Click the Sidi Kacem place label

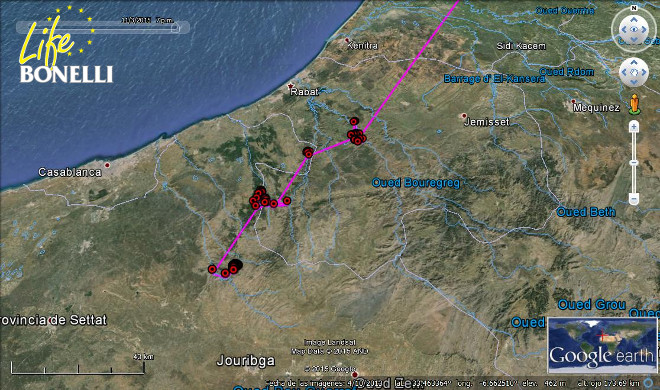521,46
